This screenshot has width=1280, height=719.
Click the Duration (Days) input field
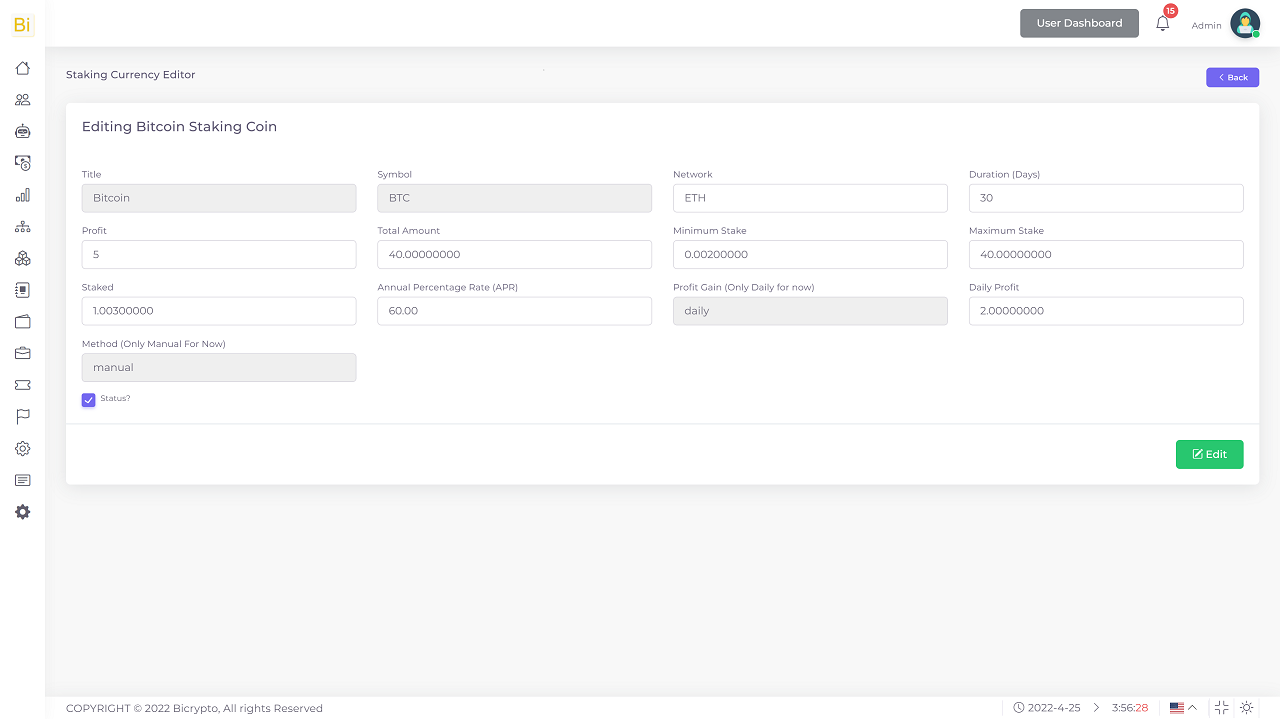click(x=1105, y=198)
